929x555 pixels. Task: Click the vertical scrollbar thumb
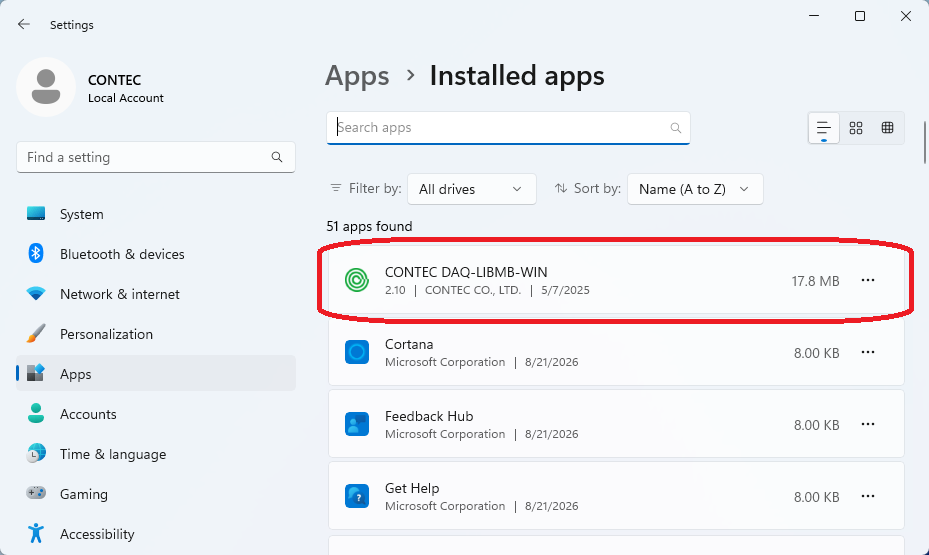pos(924,142)
